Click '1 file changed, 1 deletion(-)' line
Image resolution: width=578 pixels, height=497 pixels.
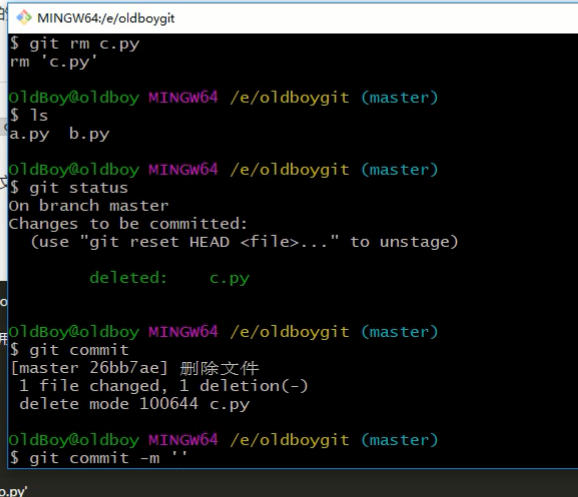pos(164,386)
